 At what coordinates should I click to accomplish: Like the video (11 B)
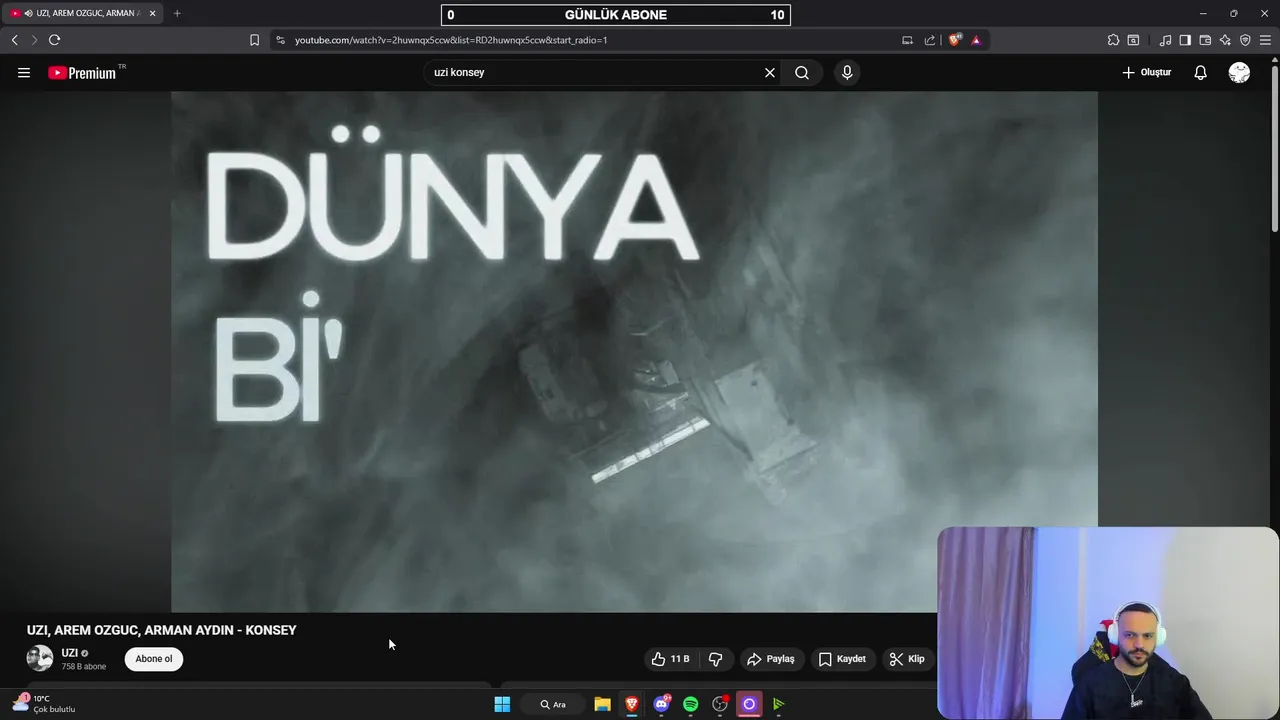tap(670, 659)
